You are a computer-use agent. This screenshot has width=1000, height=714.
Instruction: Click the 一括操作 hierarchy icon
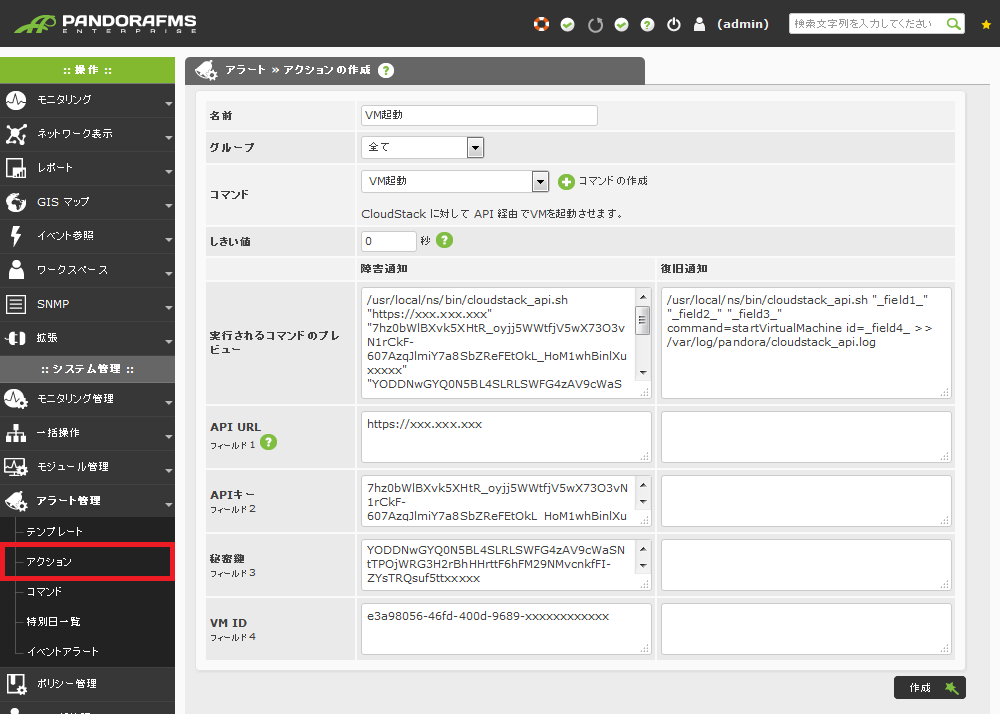(16, 433)
